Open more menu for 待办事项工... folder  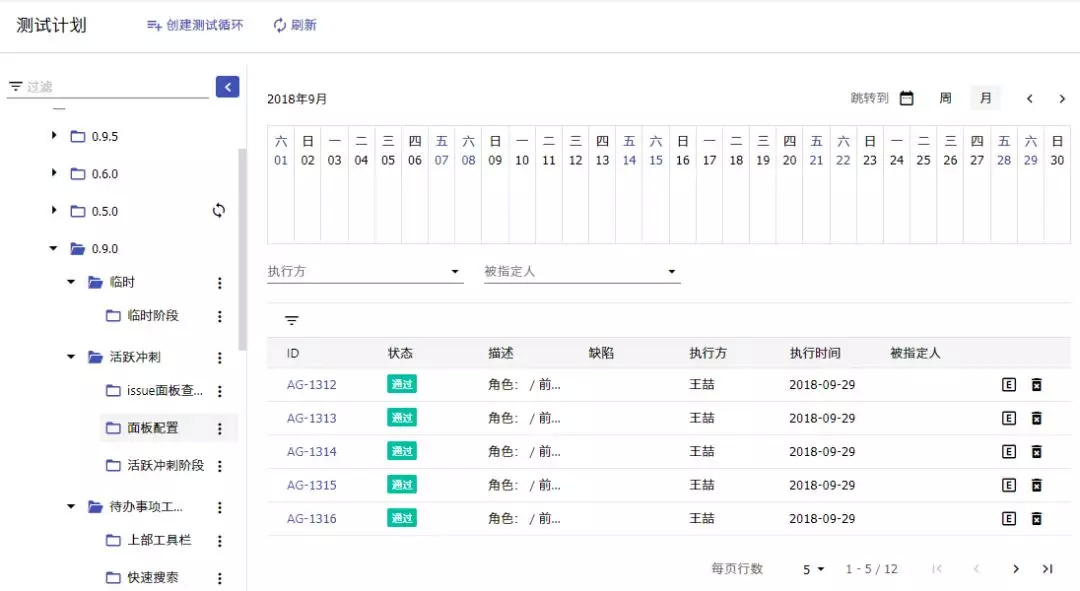pos(220,508)
